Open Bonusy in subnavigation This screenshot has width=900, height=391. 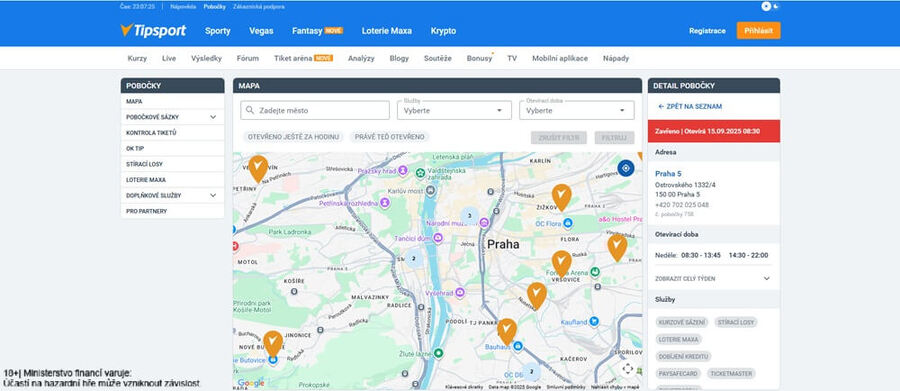[479, 58]
